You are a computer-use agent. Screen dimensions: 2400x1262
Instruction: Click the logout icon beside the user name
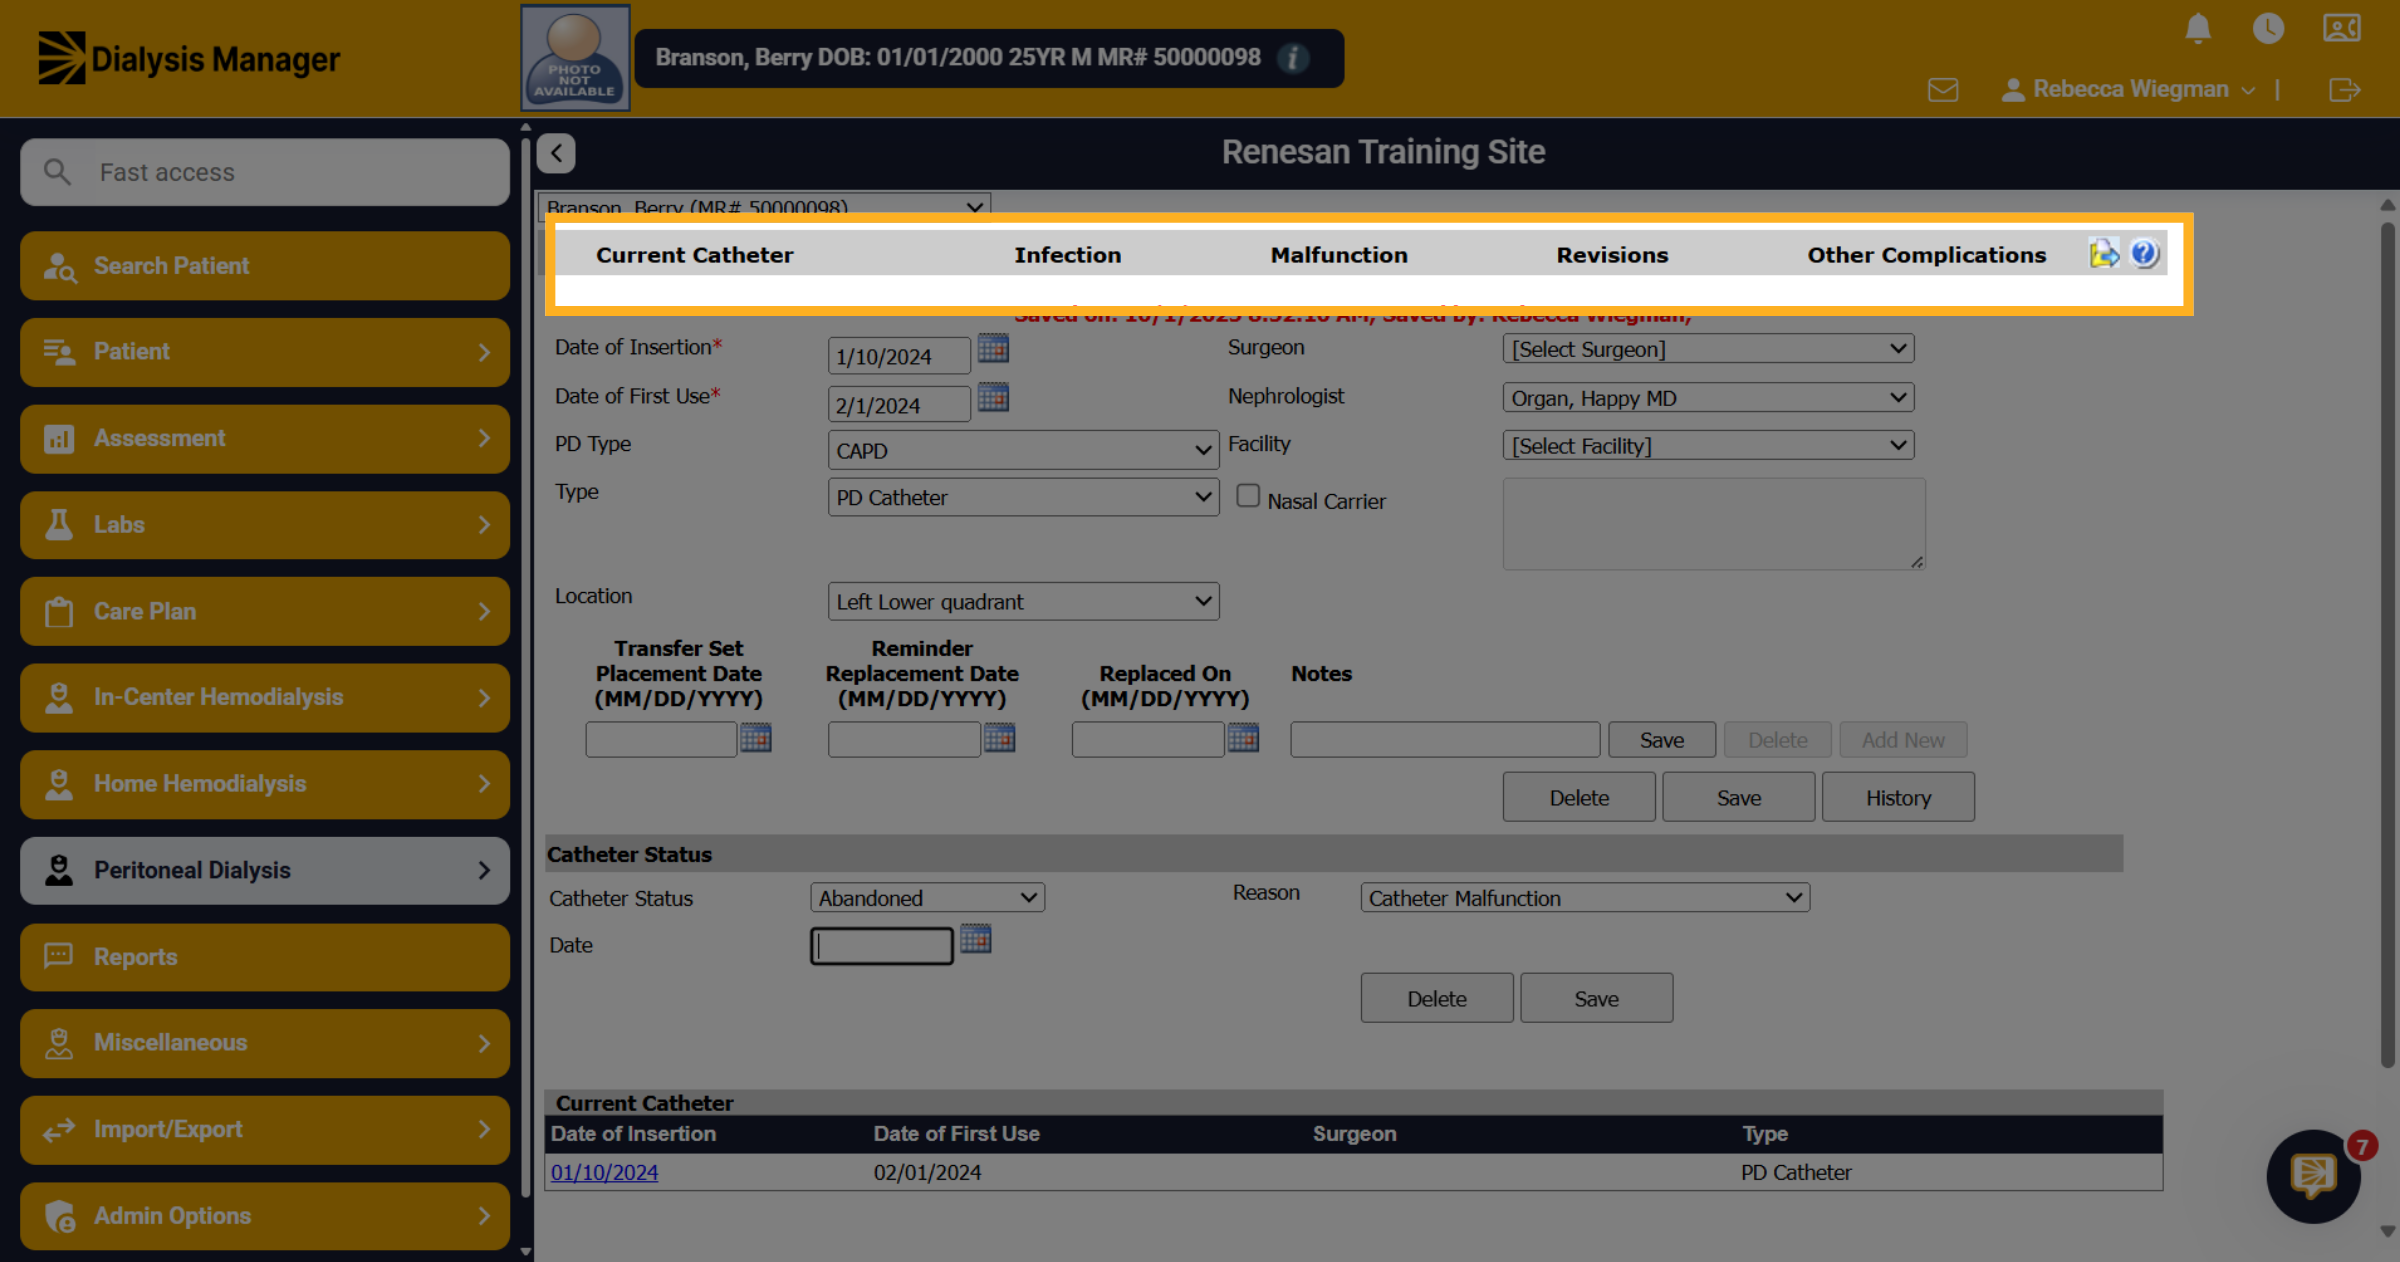click(2344, 90)
